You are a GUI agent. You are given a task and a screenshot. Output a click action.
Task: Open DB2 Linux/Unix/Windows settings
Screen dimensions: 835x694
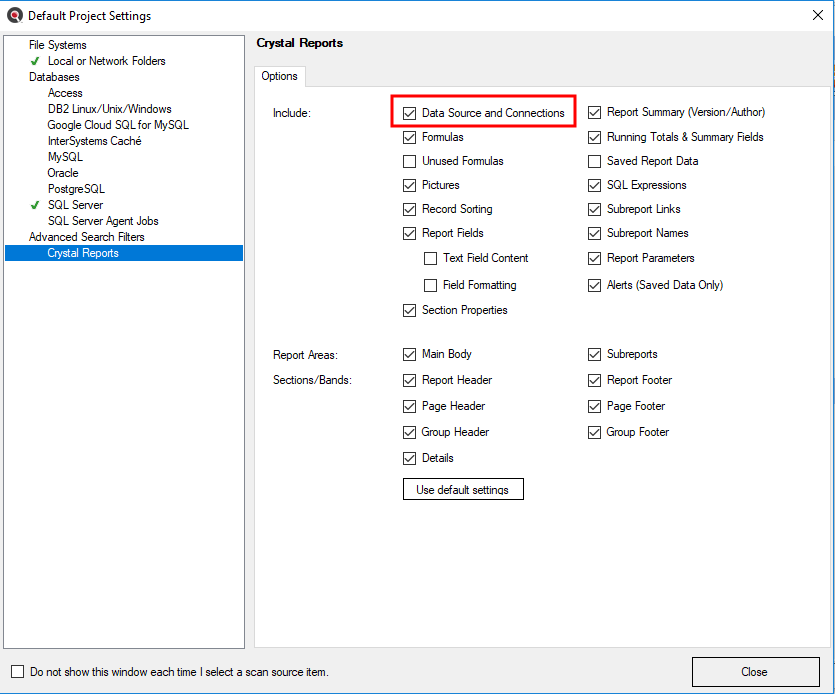pos(110,109)
